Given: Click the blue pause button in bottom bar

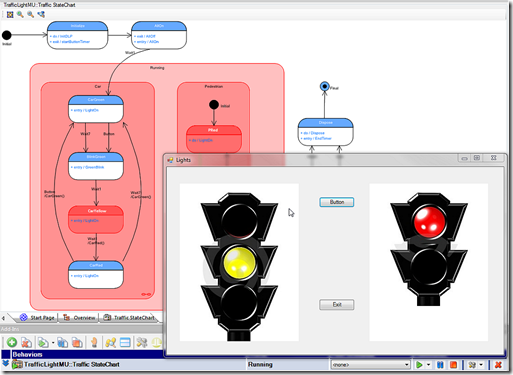Looking at the screenshot, I should click(x=440, y=365).
